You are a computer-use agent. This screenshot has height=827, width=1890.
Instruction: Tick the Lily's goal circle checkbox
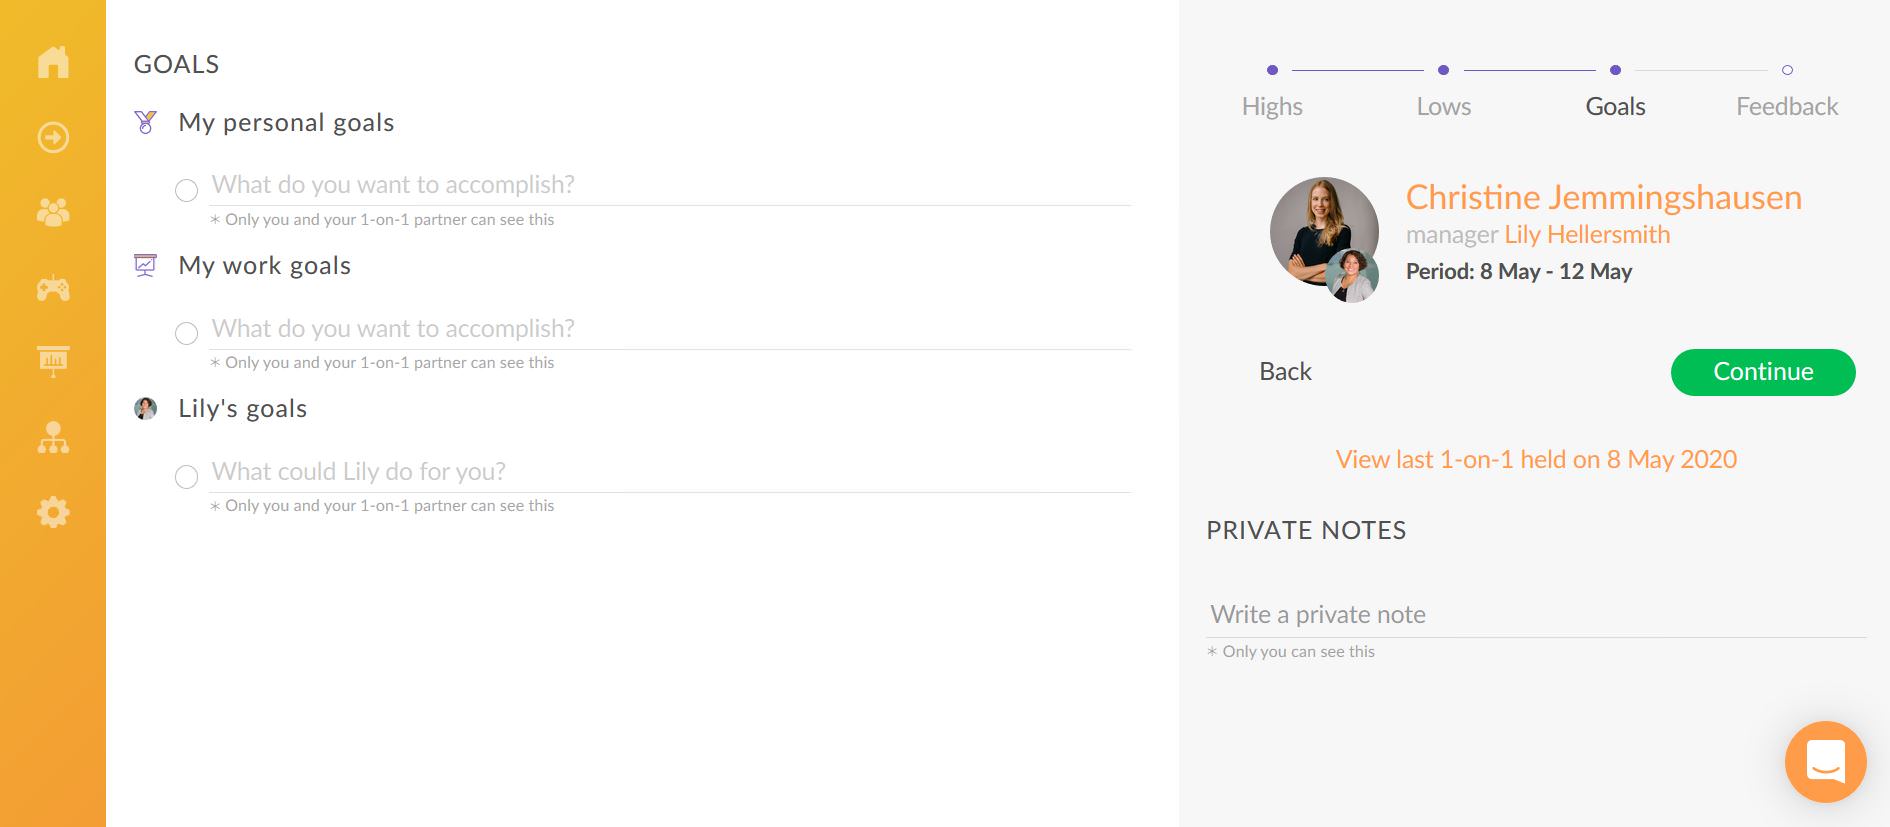click(186, 477)
